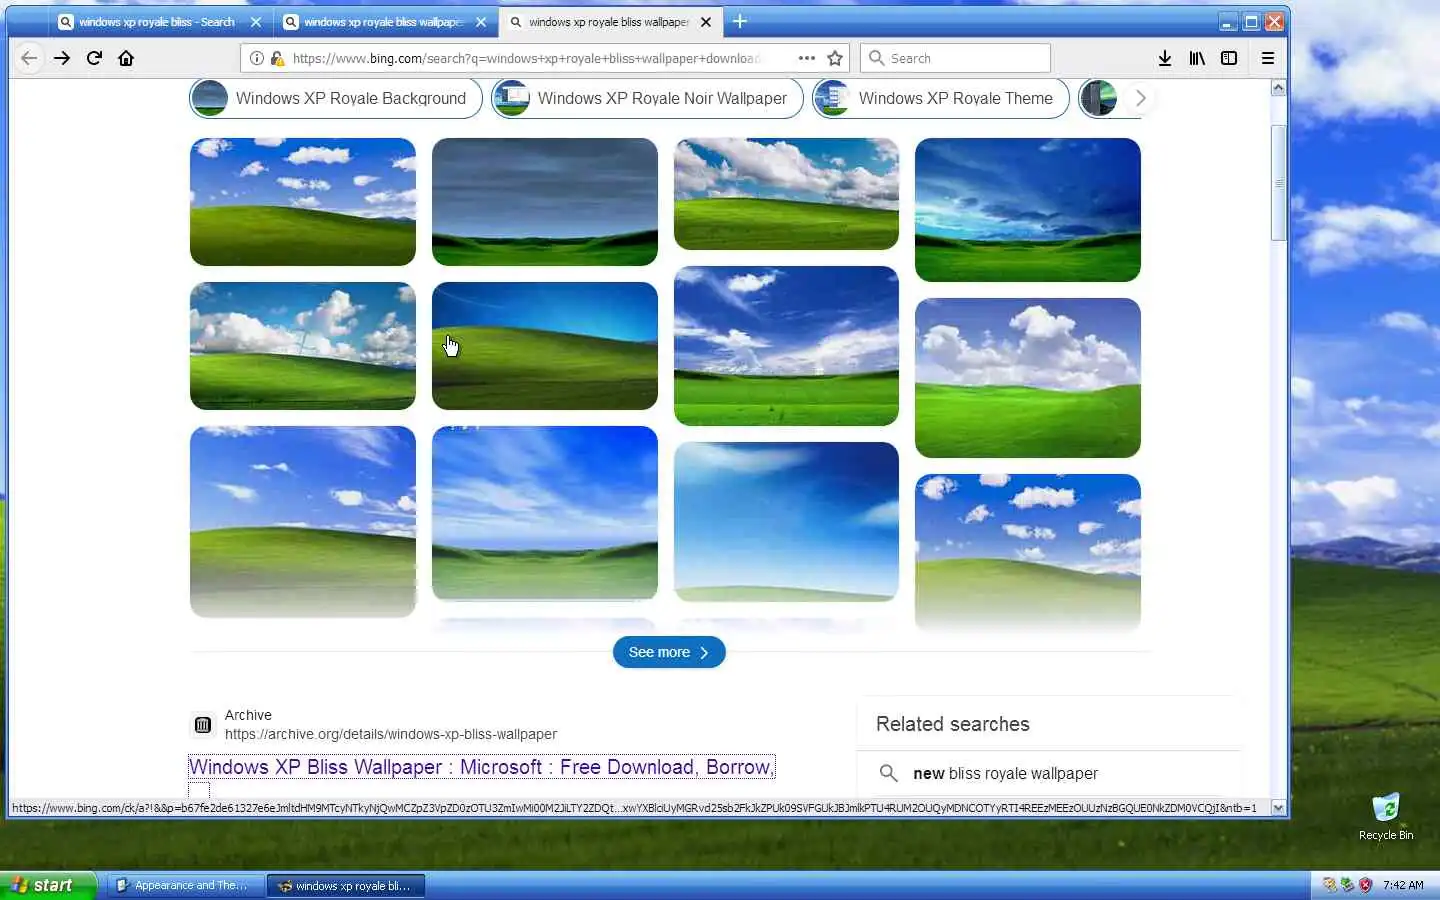Open the page actions three-dot menu

807,58
